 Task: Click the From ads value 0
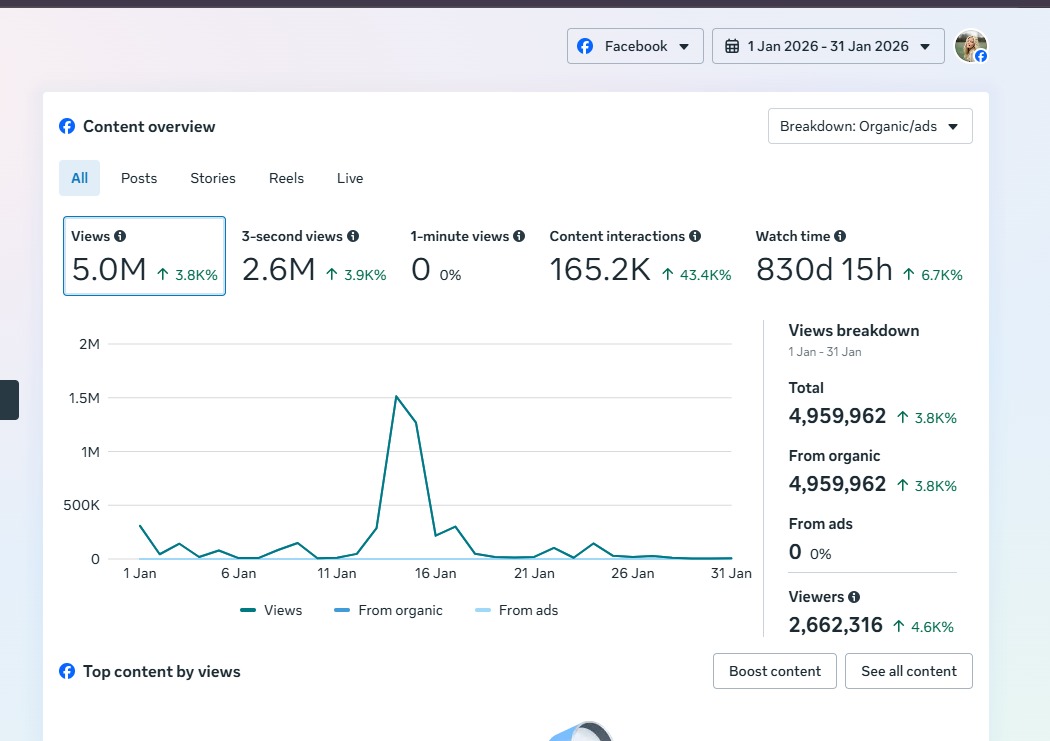tap(795, 552)
